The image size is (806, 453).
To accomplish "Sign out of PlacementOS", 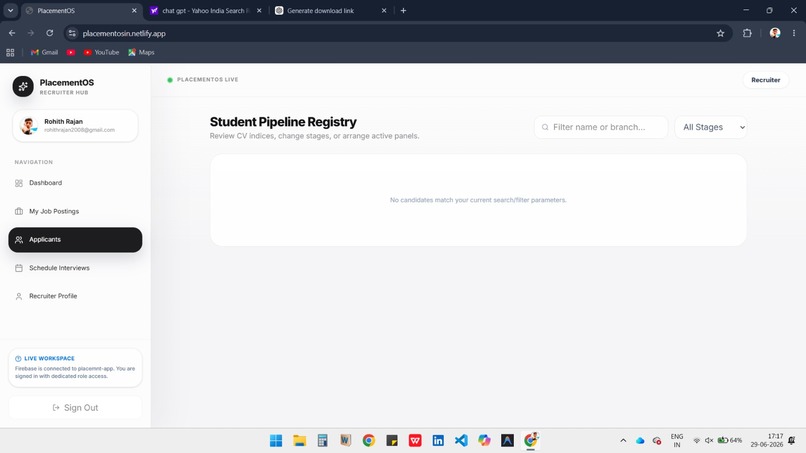I will point(75,408).
